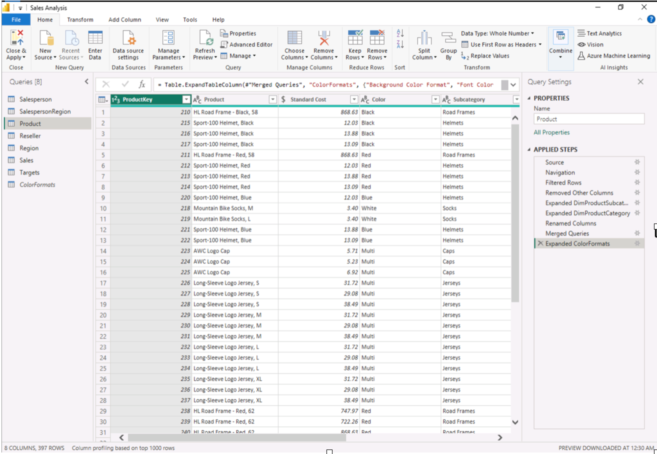Open the Product column filter dropdown

pyautogui.click(x=273, y=100)
